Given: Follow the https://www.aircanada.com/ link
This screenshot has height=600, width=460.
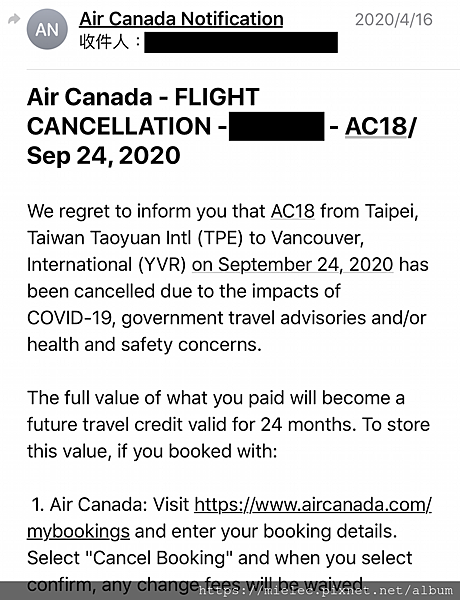Looking at the screenshot, I should click(x=313, y=505).
